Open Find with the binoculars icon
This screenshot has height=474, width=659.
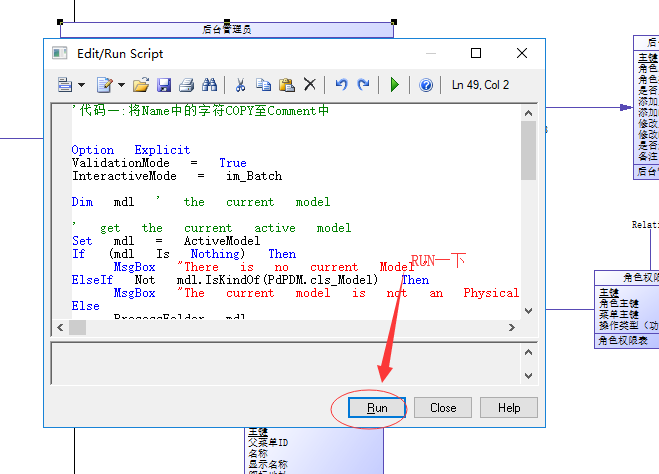click(210, 86)
